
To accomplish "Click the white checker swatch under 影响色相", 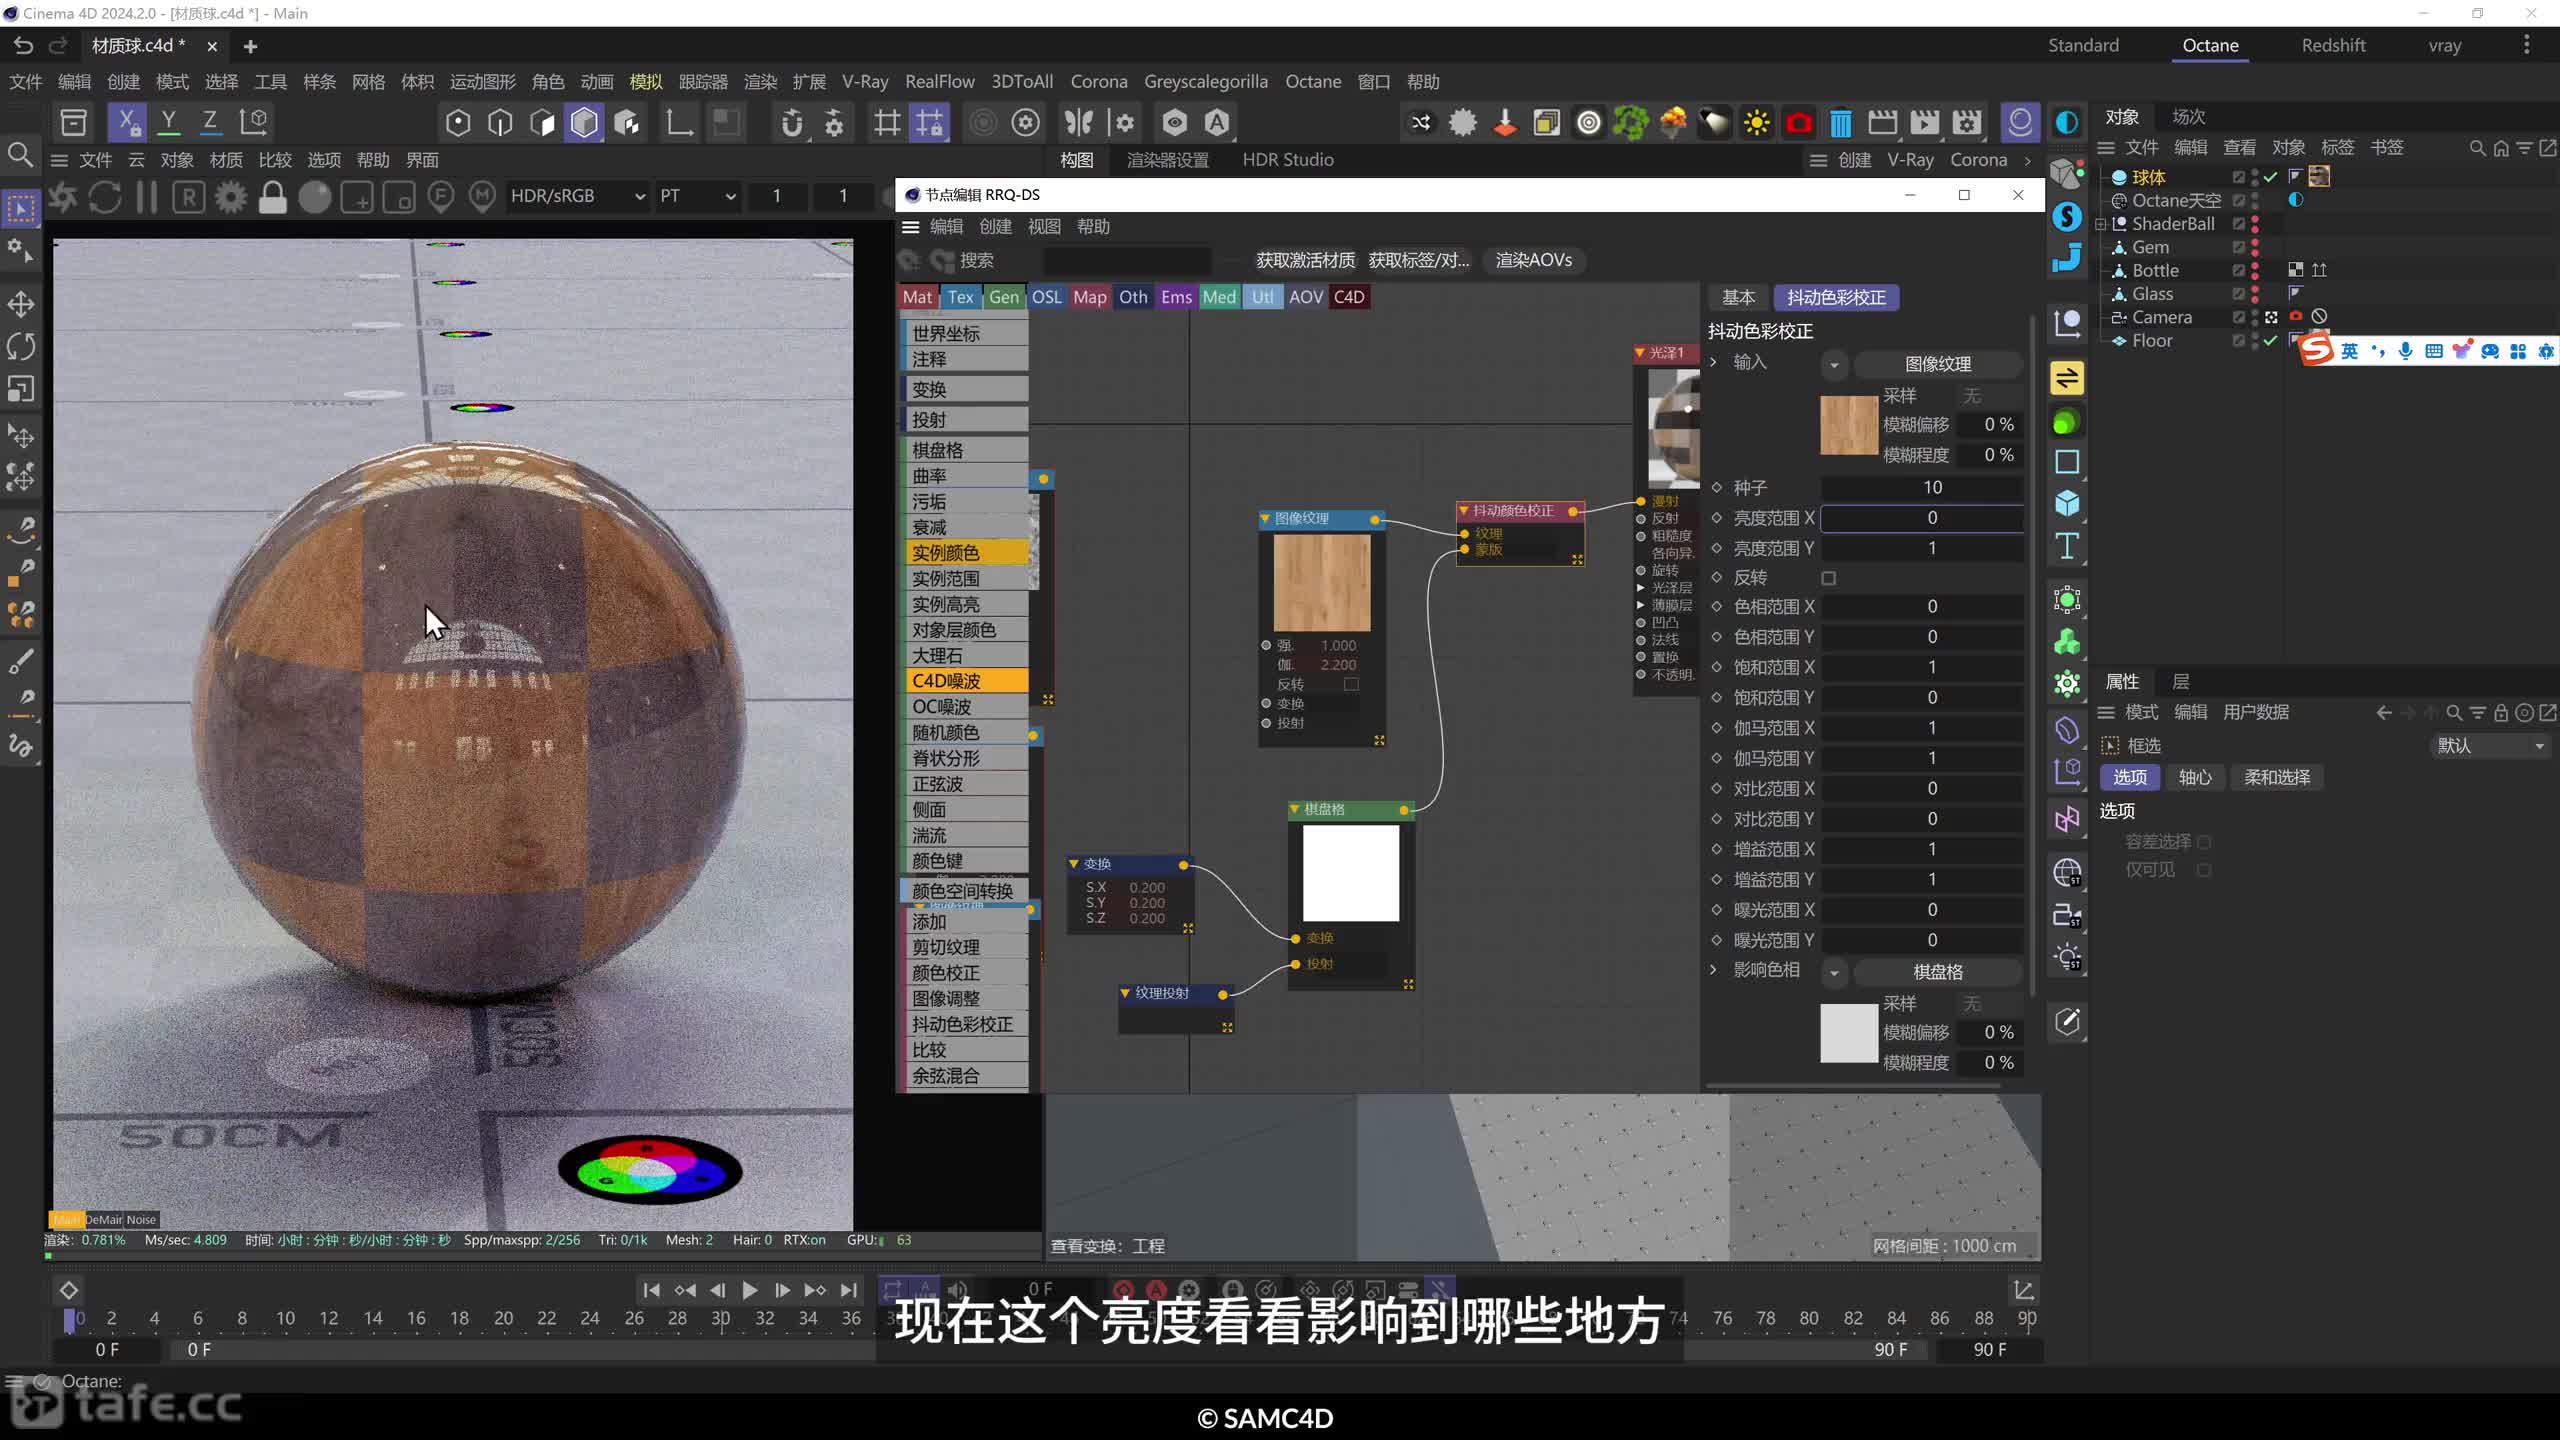I will [x=1849, y=1034].
